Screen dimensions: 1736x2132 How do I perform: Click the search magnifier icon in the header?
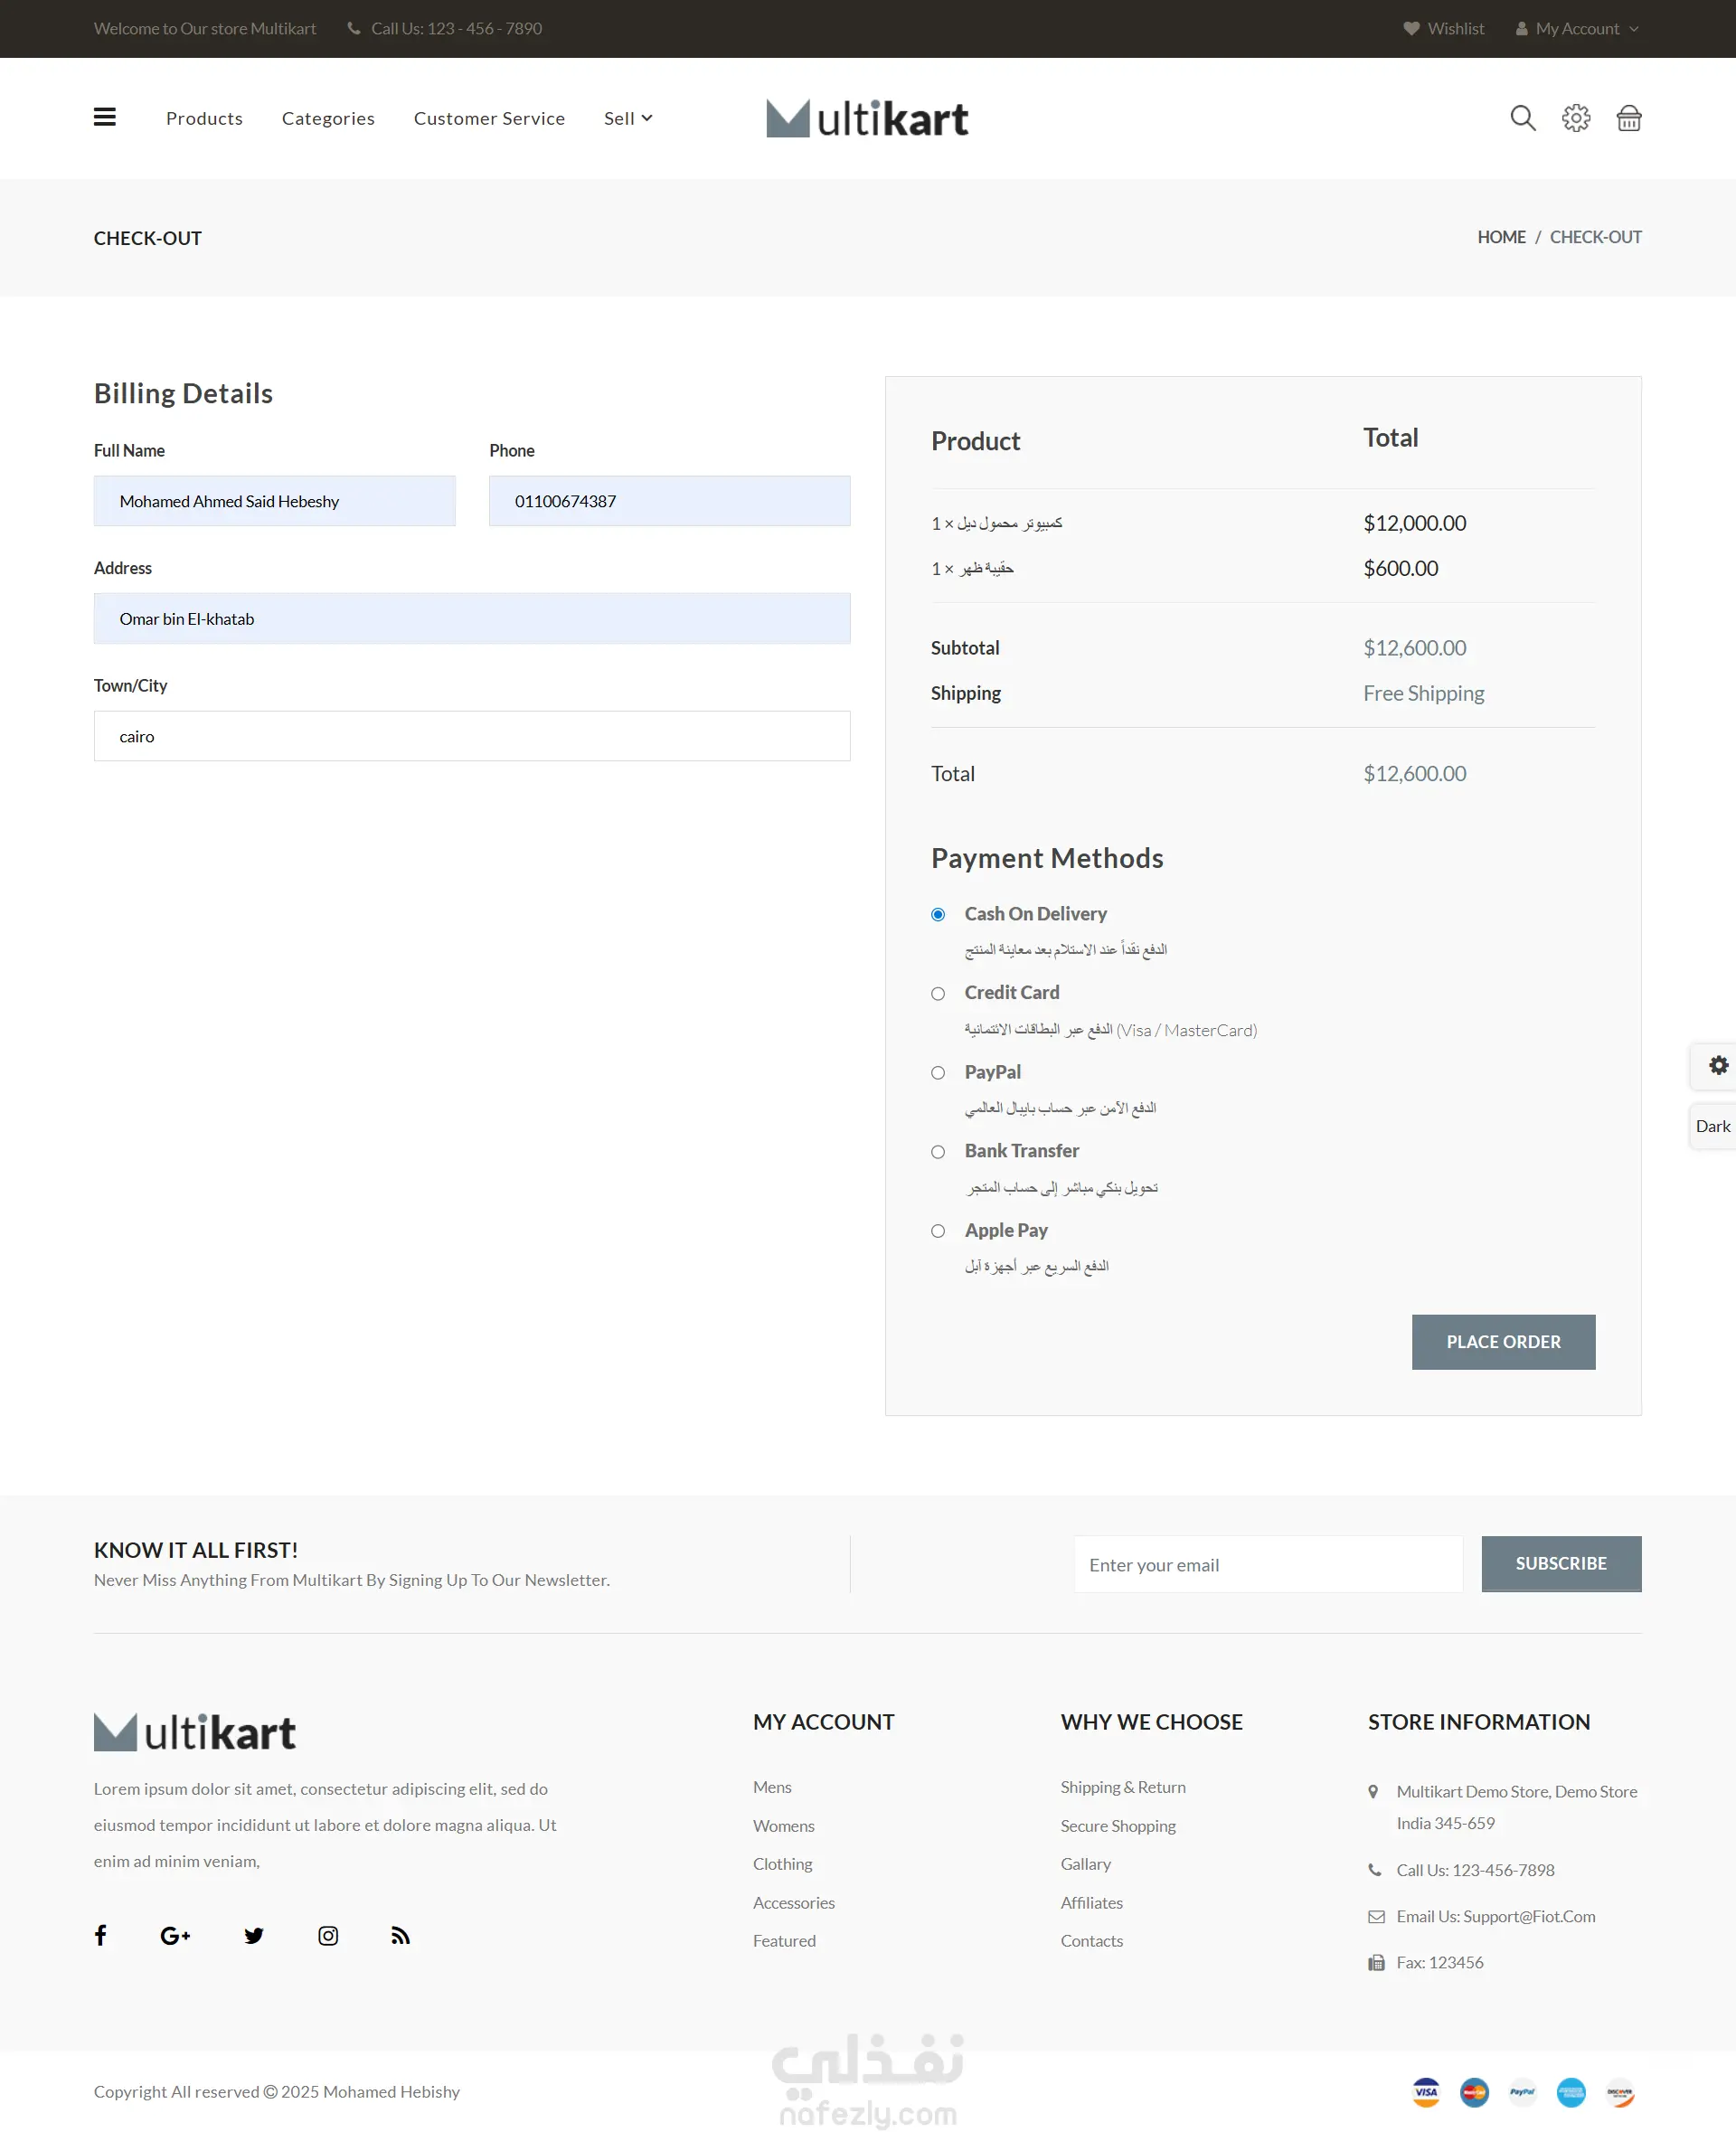pos(1522,118)
